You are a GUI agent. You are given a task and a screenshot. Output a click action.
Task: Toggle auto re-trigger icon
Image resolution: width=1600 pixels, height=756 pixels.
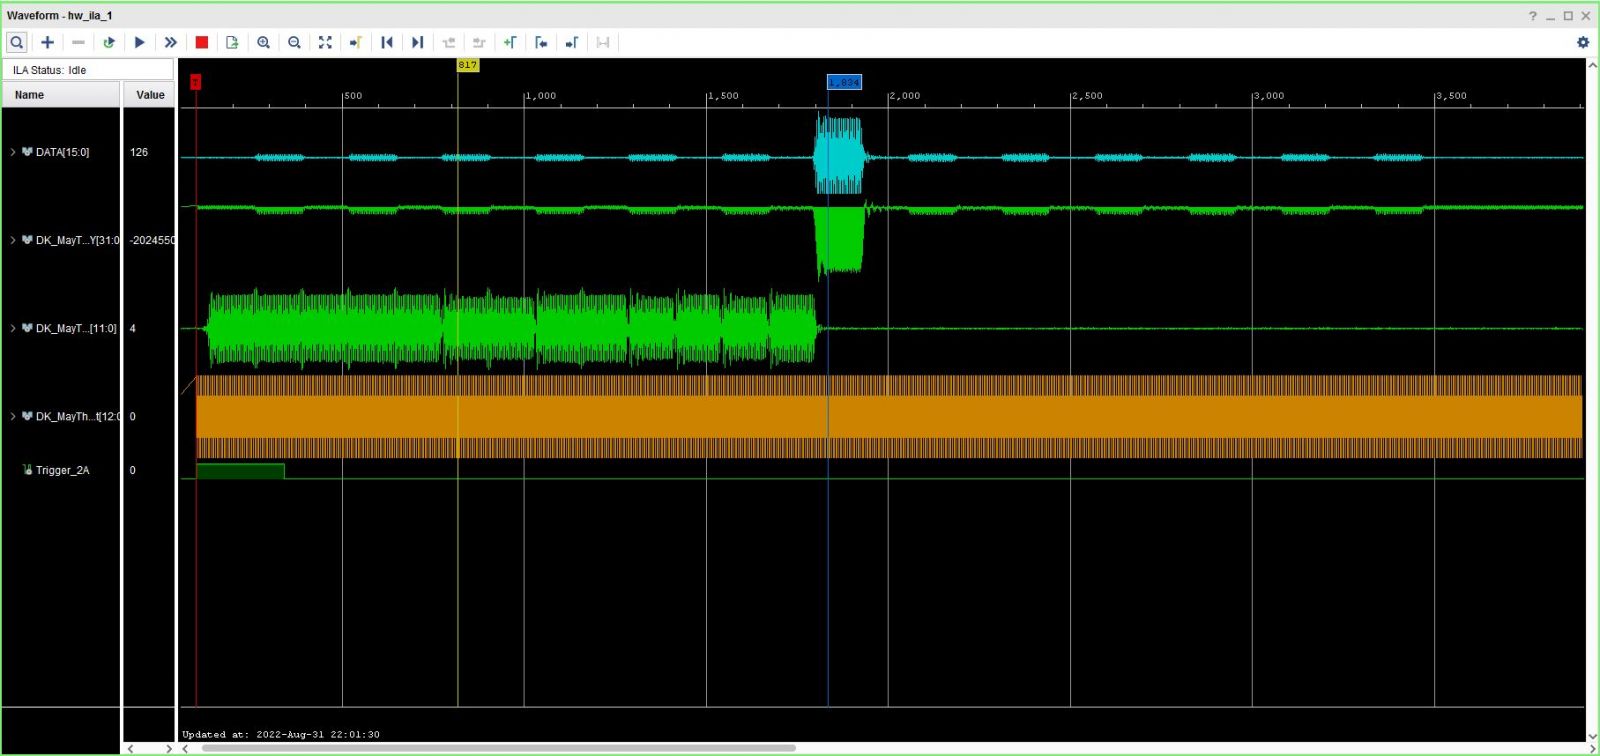[109, 42]
